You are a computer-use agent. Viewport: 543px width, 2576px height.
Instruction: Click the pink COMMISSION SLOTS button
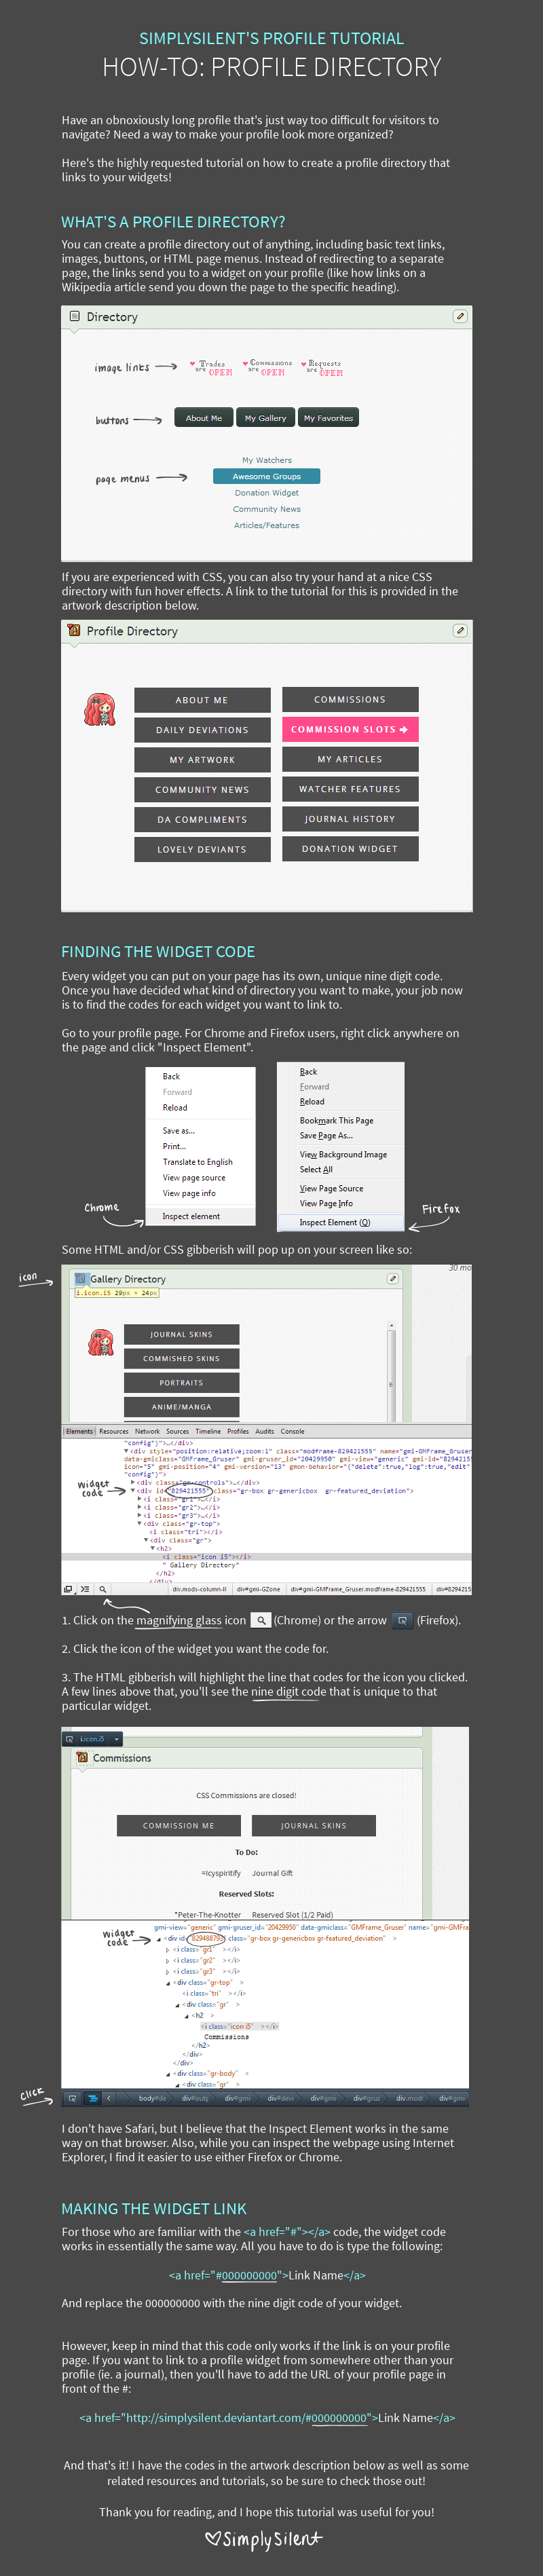click(350, 729)
